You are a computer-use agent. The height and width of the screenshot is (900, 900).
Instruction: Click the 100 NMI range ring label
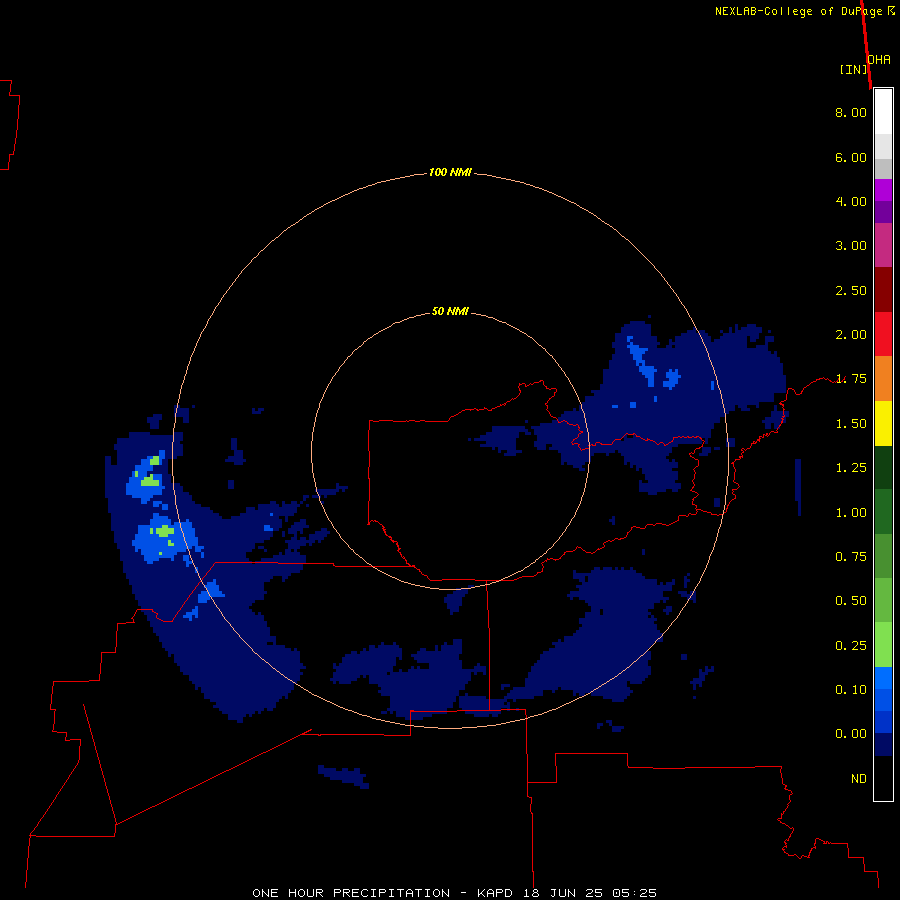pos(450,172)
